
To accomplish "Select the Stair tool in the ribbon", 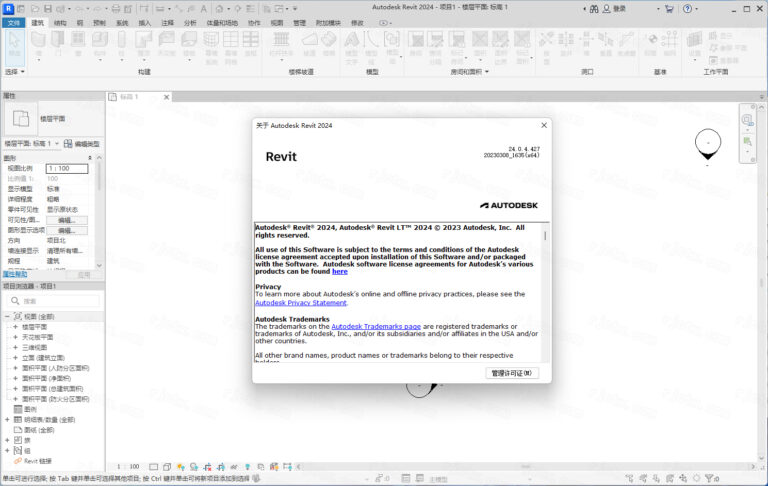I will coord(329,43).
